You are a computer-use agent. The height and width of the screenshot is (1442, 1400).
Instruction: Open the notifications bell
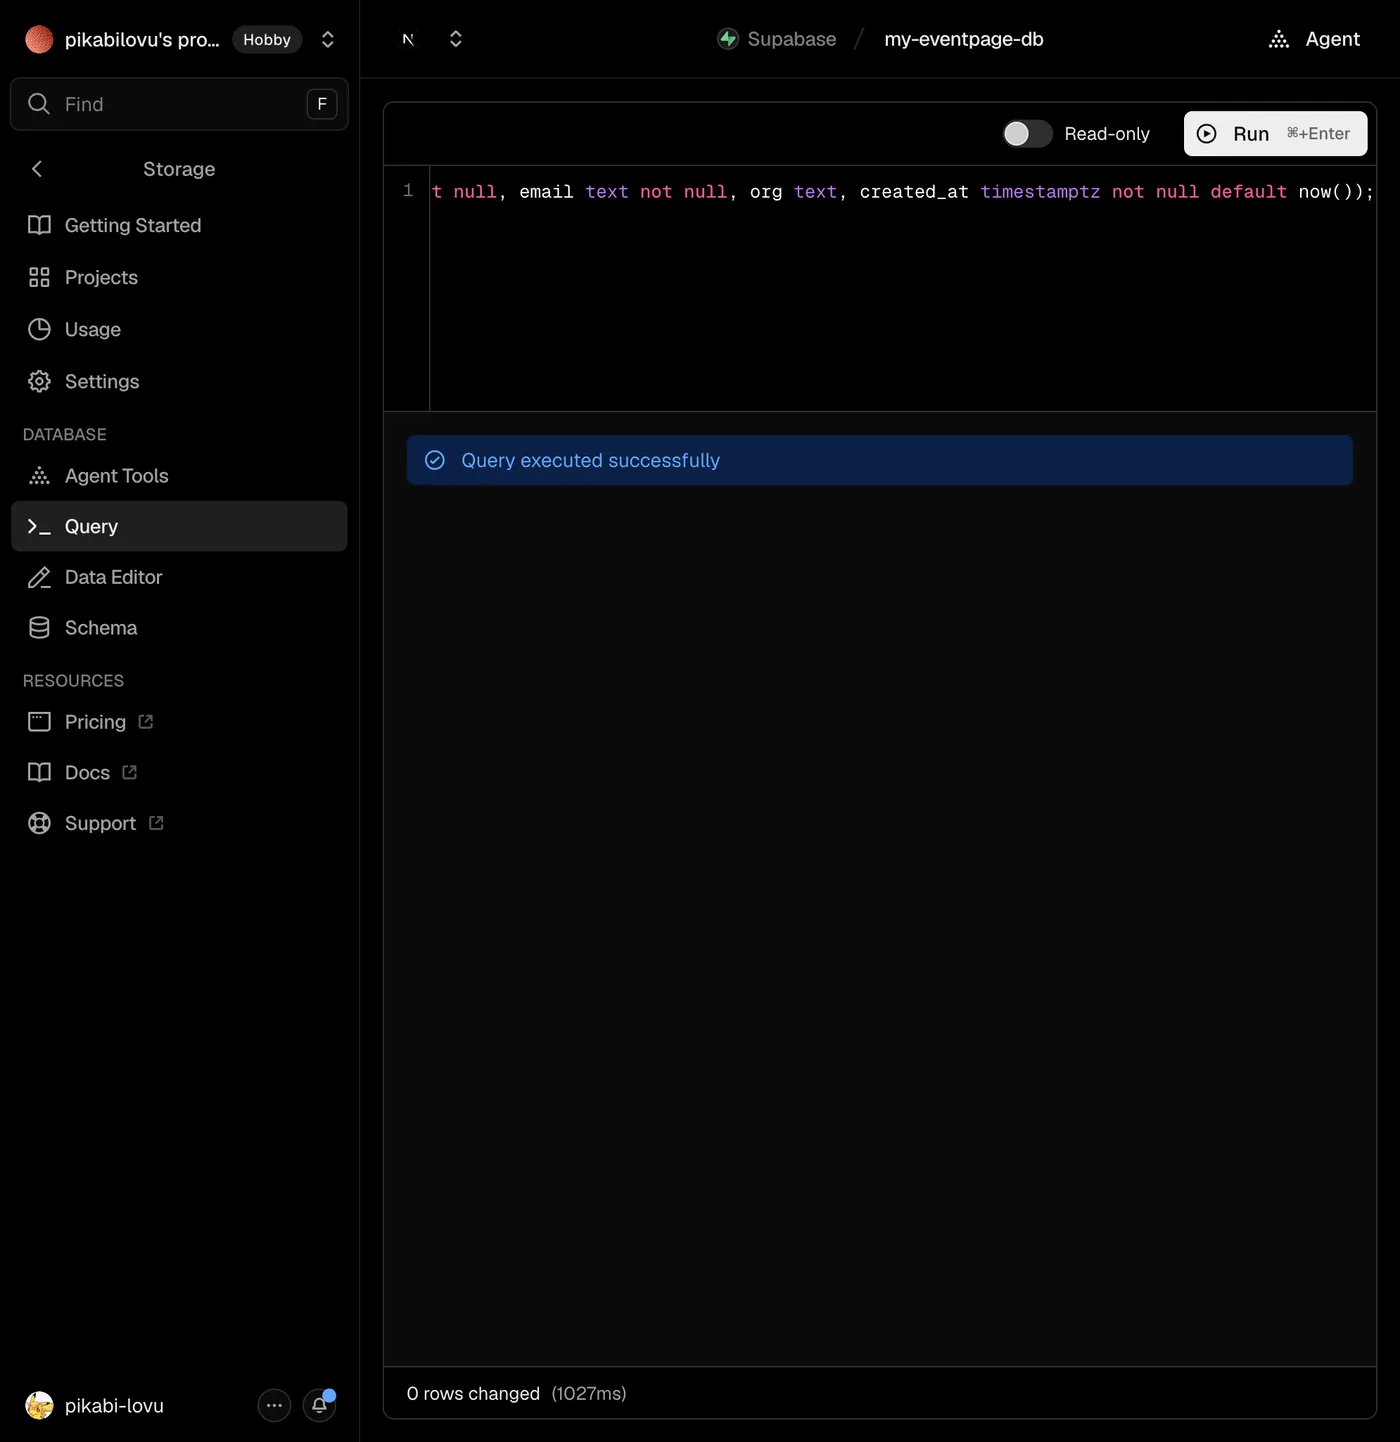click(320, 1406)
